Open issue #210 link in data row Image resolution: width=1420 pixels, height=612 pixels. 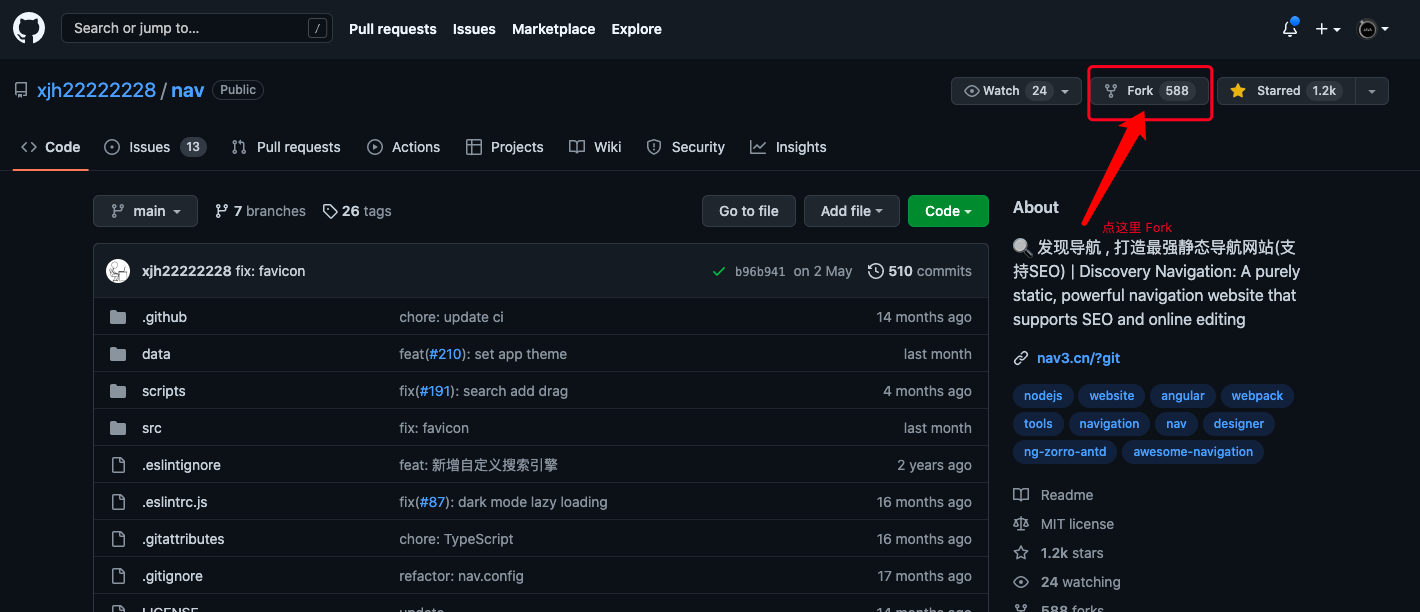(444, 354)
